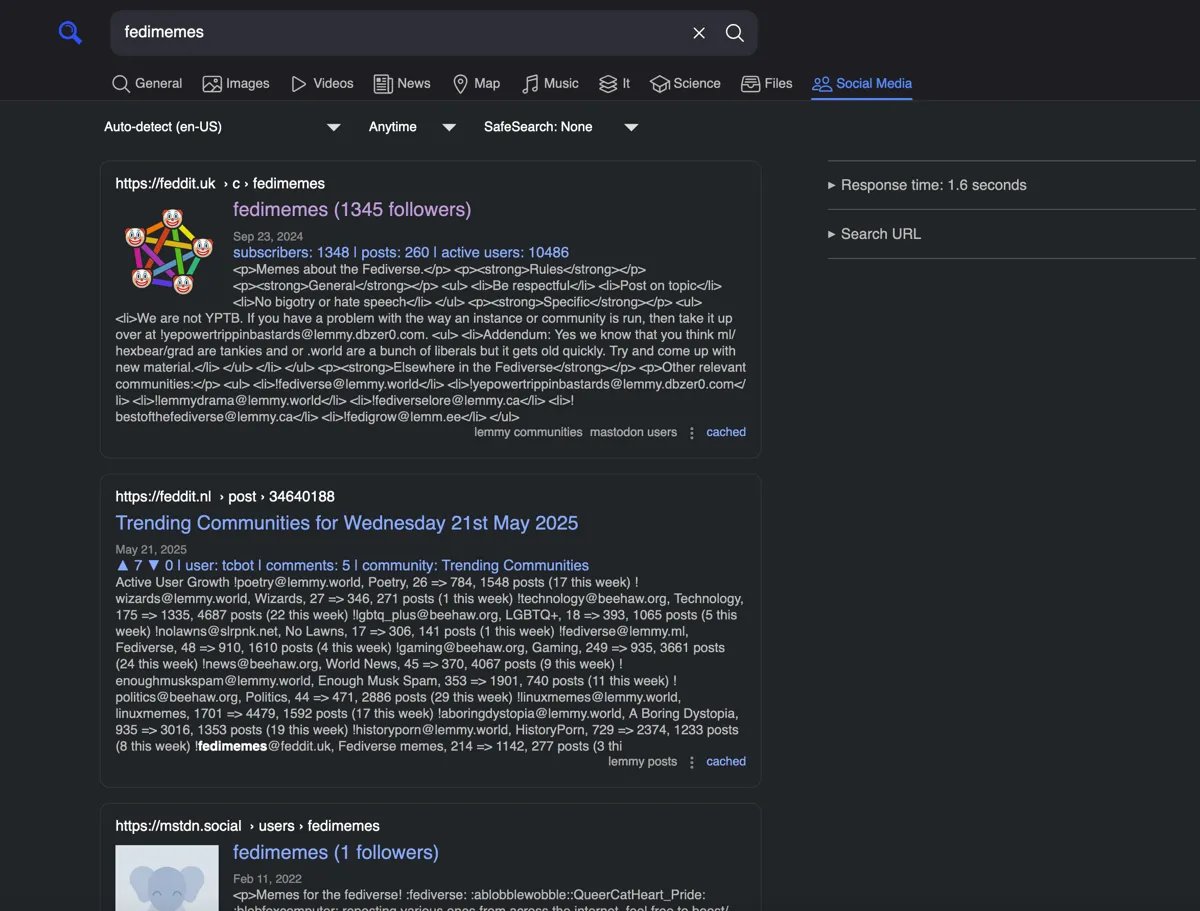Click the SearXNG magnifier logo icon
The height and width of the screenshot is (911, 1200).
point(70,33)
